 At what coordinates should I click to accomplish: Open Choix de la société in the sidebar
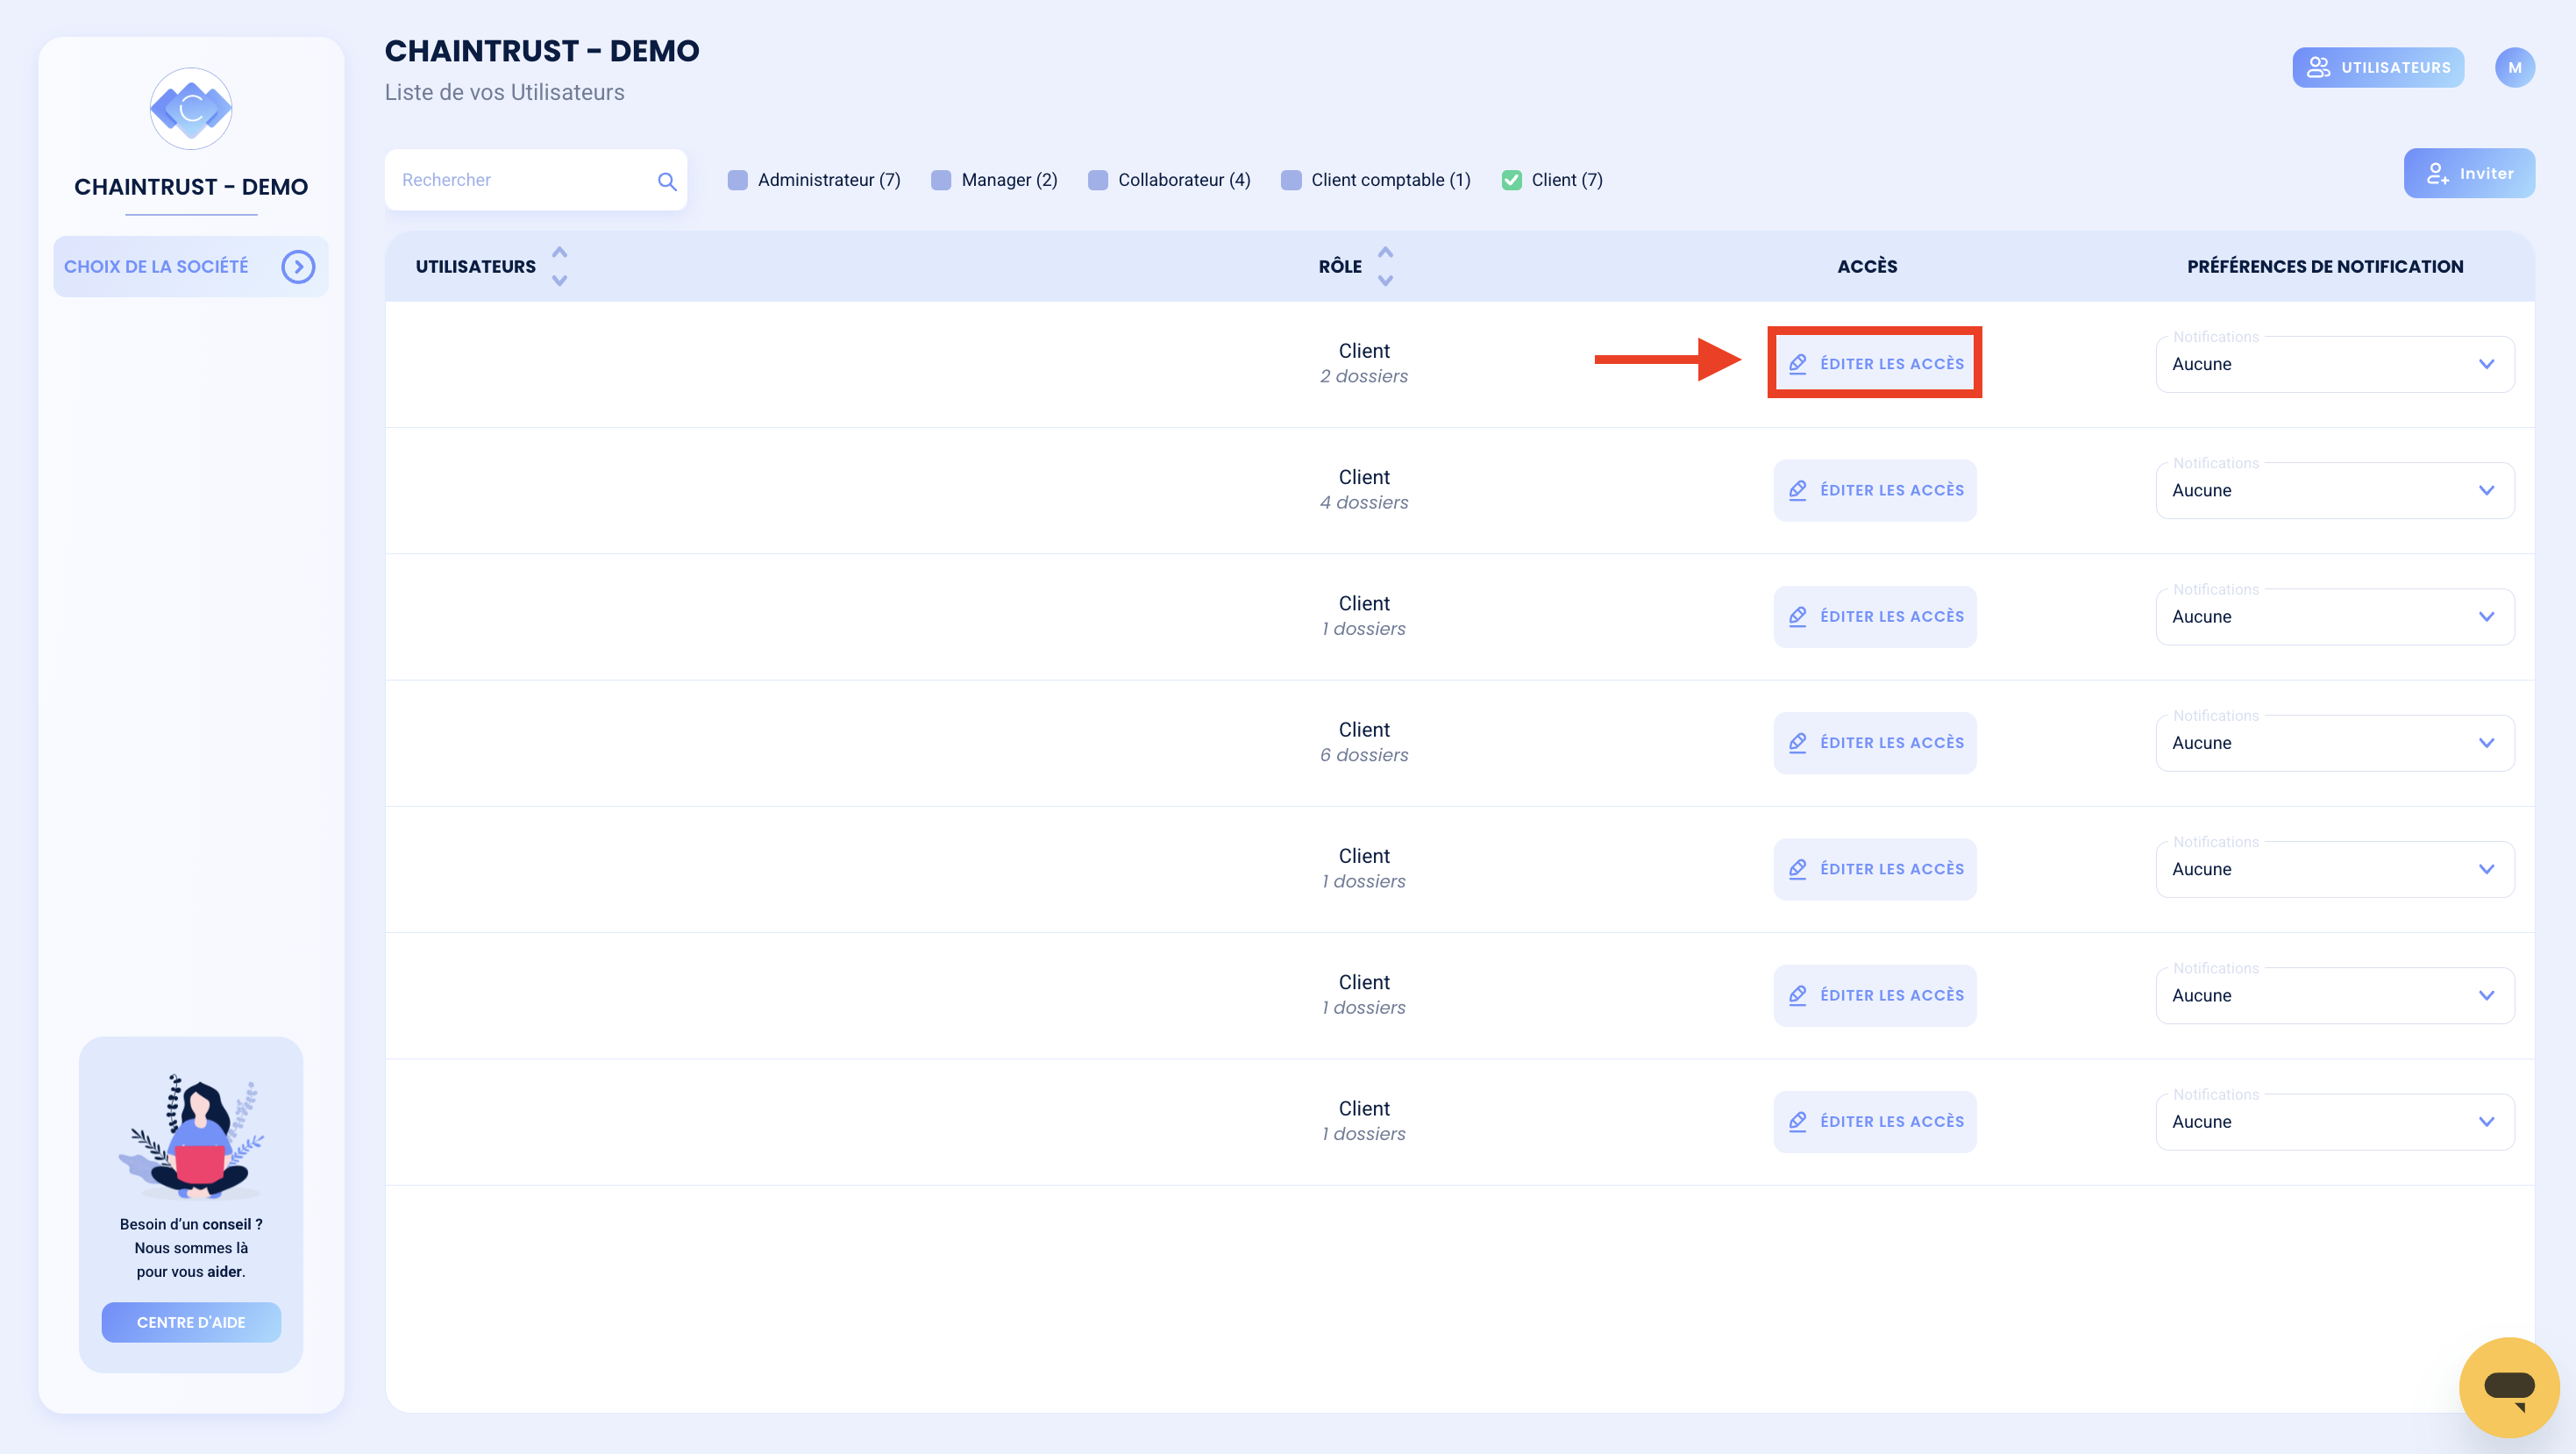191,267
